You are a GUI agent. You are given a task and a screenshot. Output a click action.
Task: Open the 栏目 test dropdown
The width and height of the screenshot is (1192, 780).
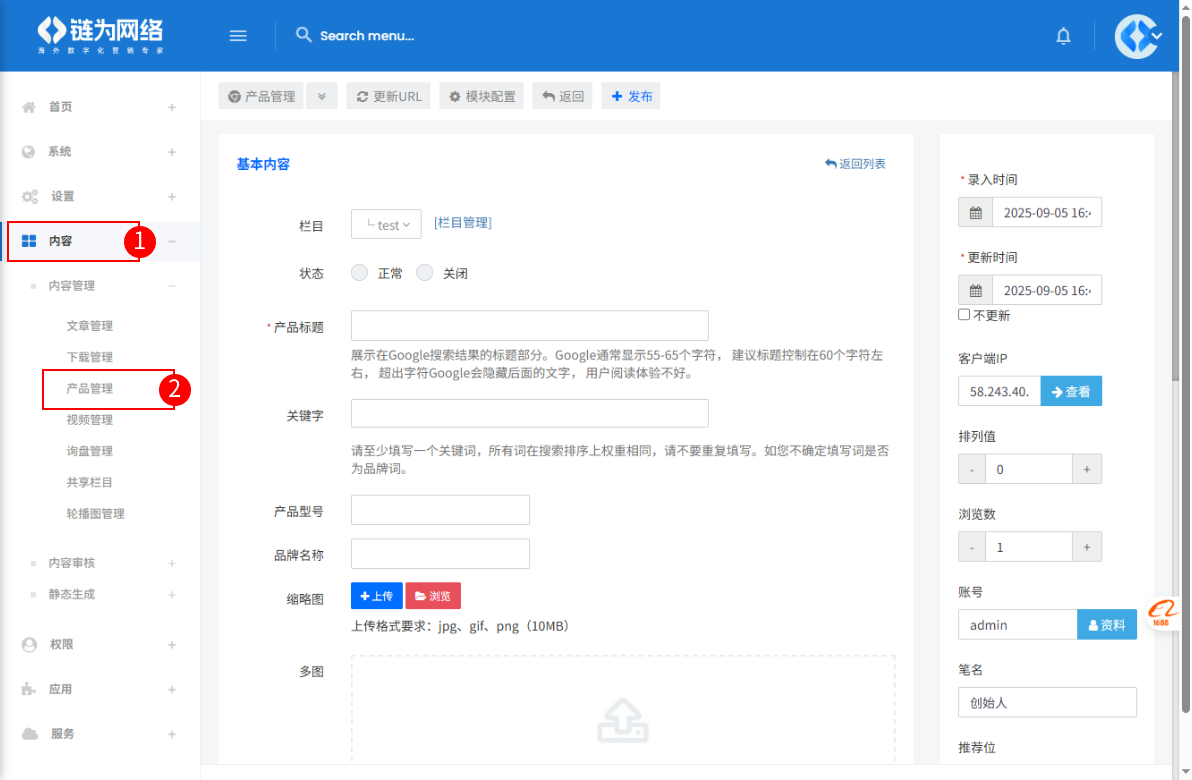click(386, 224)
